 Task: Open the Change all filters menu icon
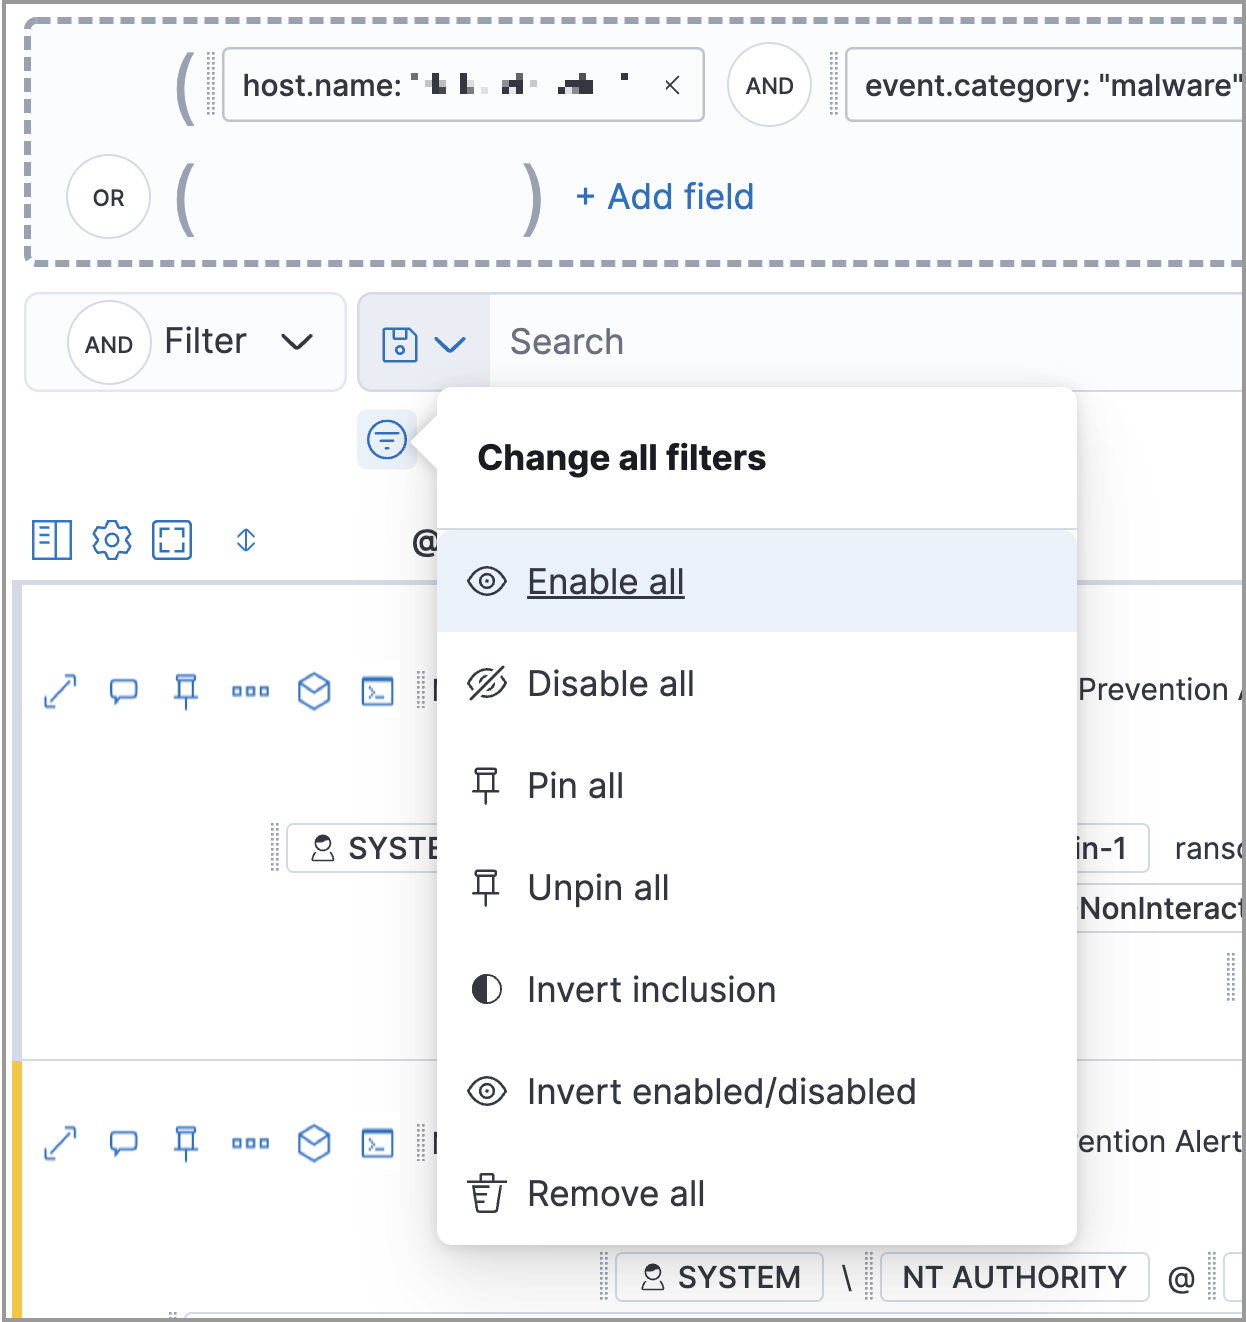(387, 440)
